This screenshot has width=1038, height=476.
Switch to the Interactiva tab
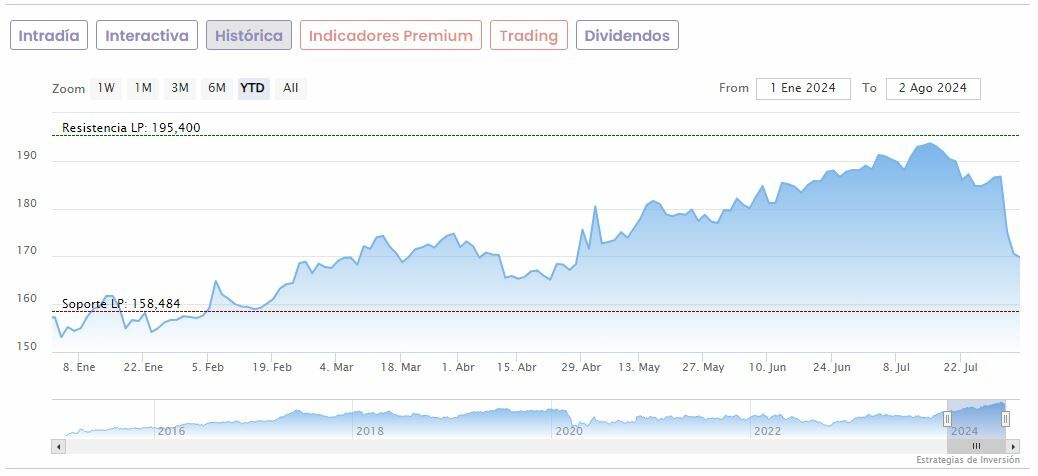(147, 36)
